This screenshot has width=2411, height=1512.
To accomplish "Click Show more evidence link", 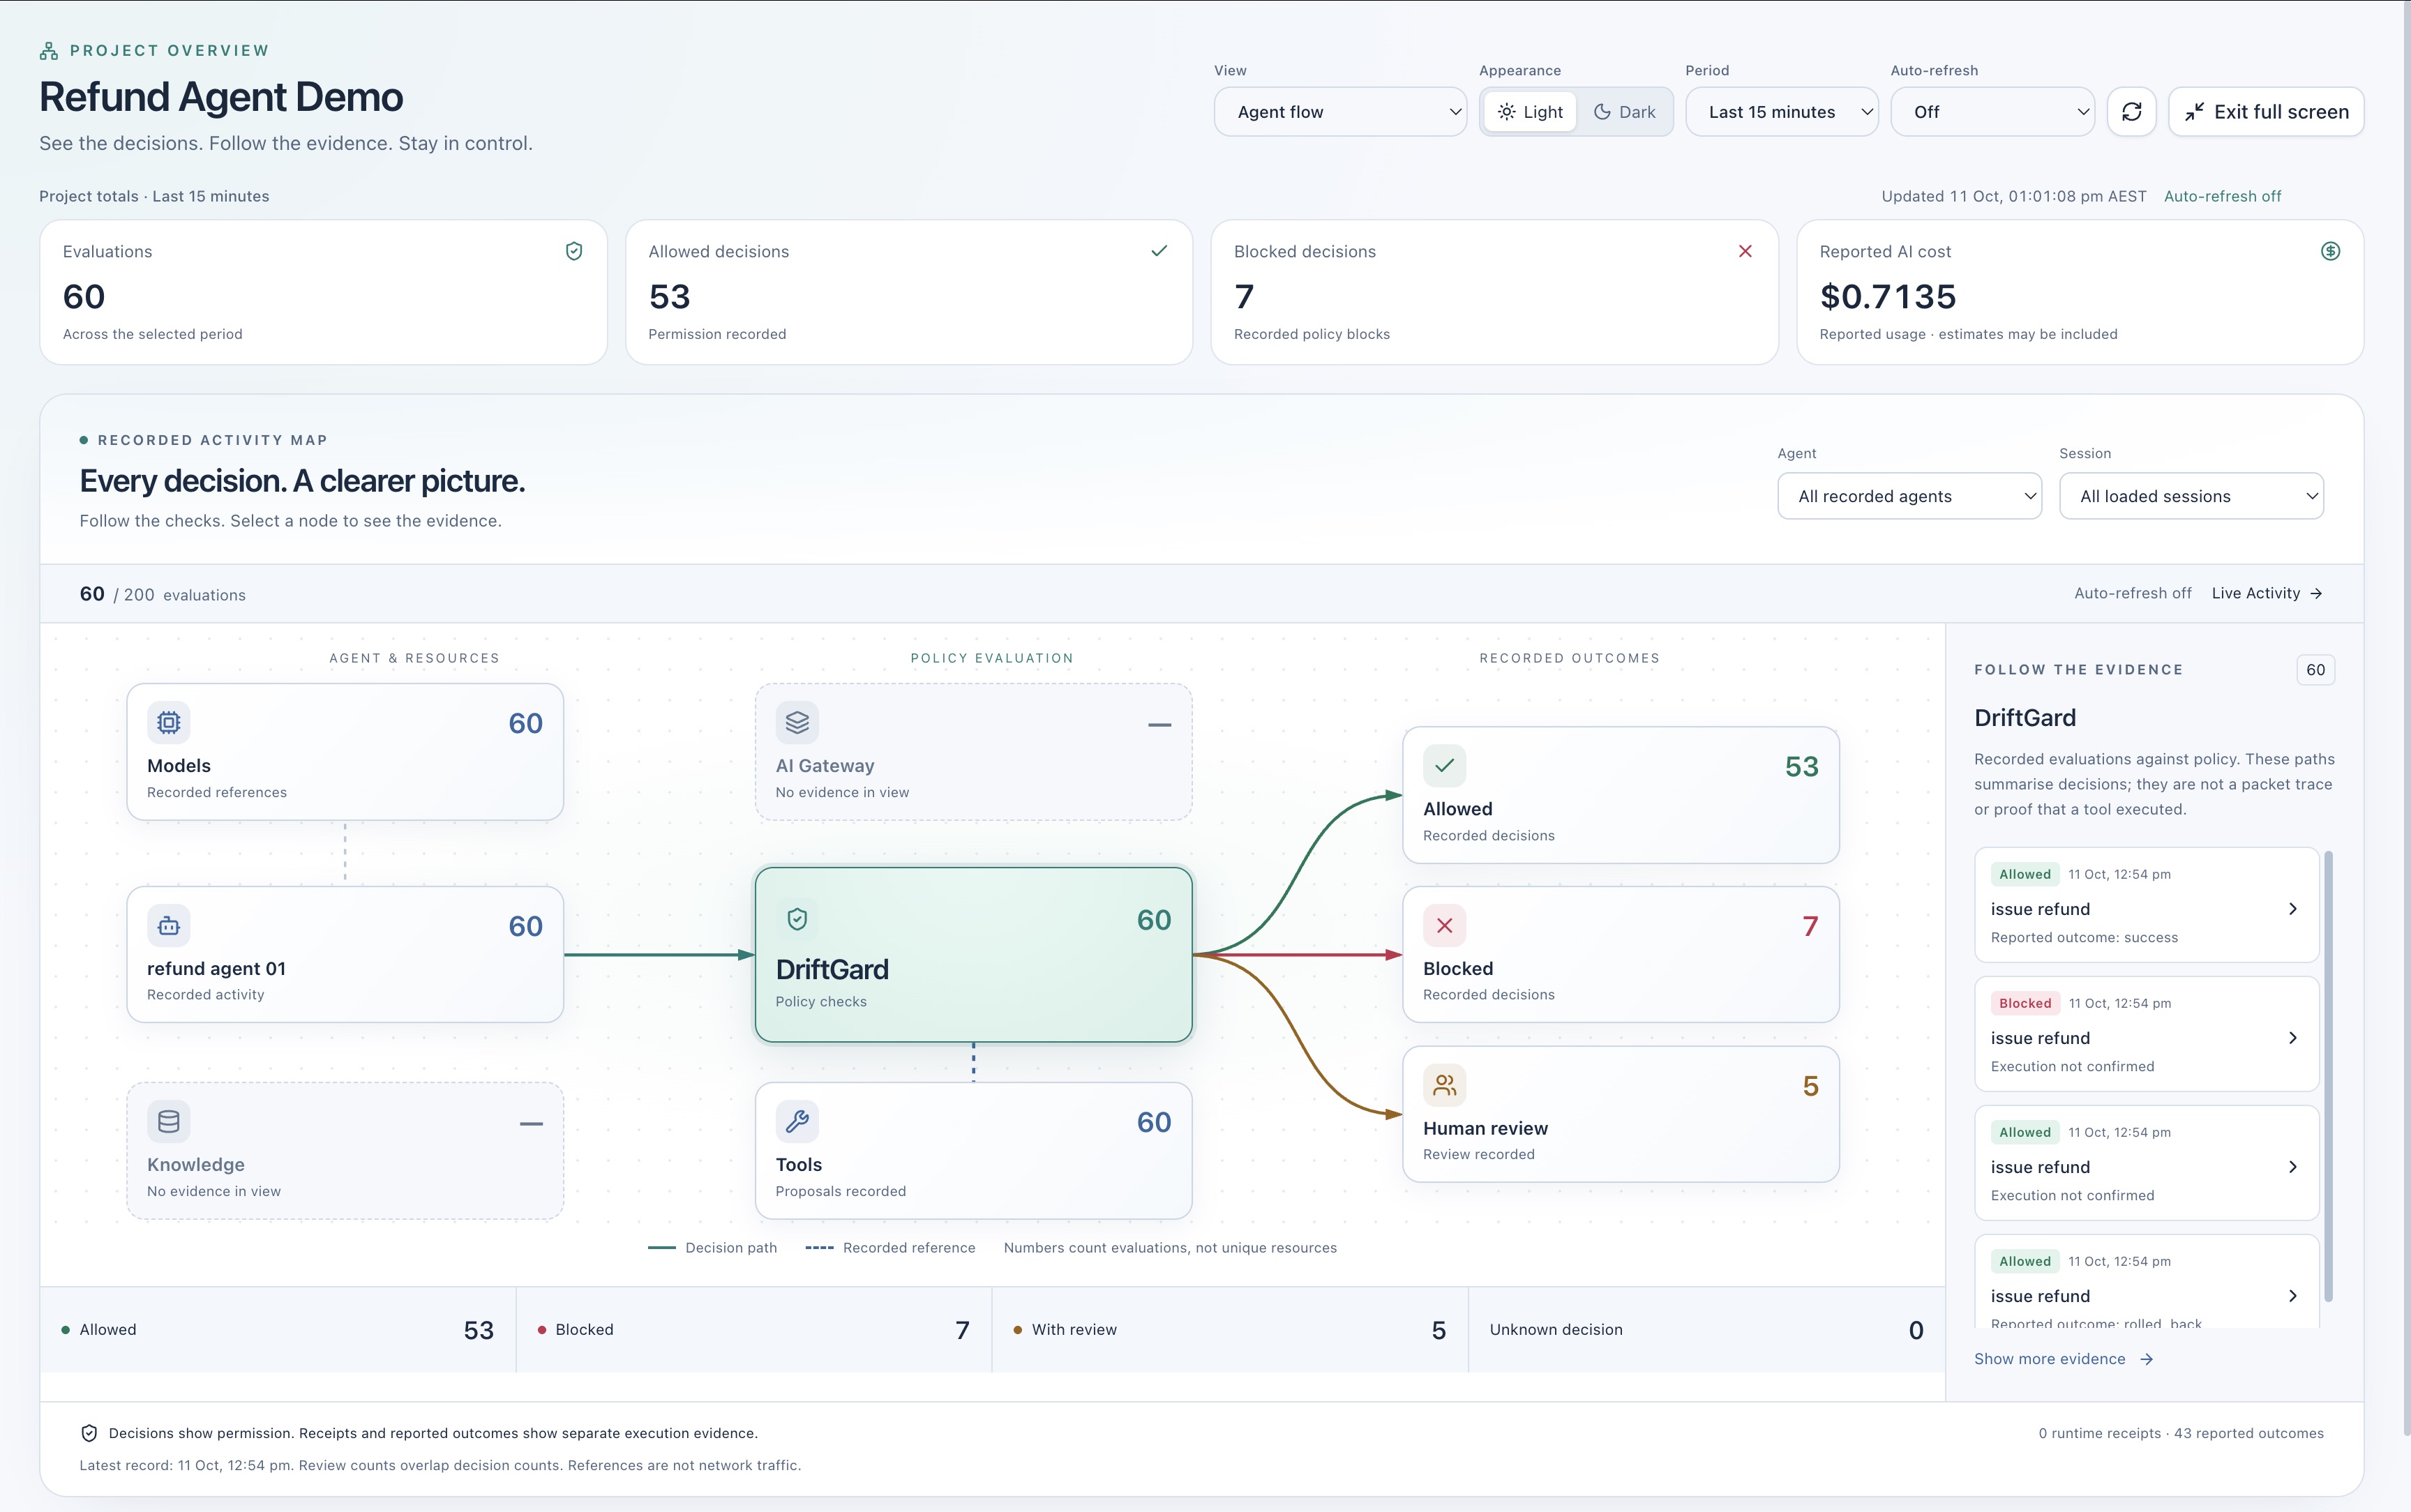I will 2064,1359.
